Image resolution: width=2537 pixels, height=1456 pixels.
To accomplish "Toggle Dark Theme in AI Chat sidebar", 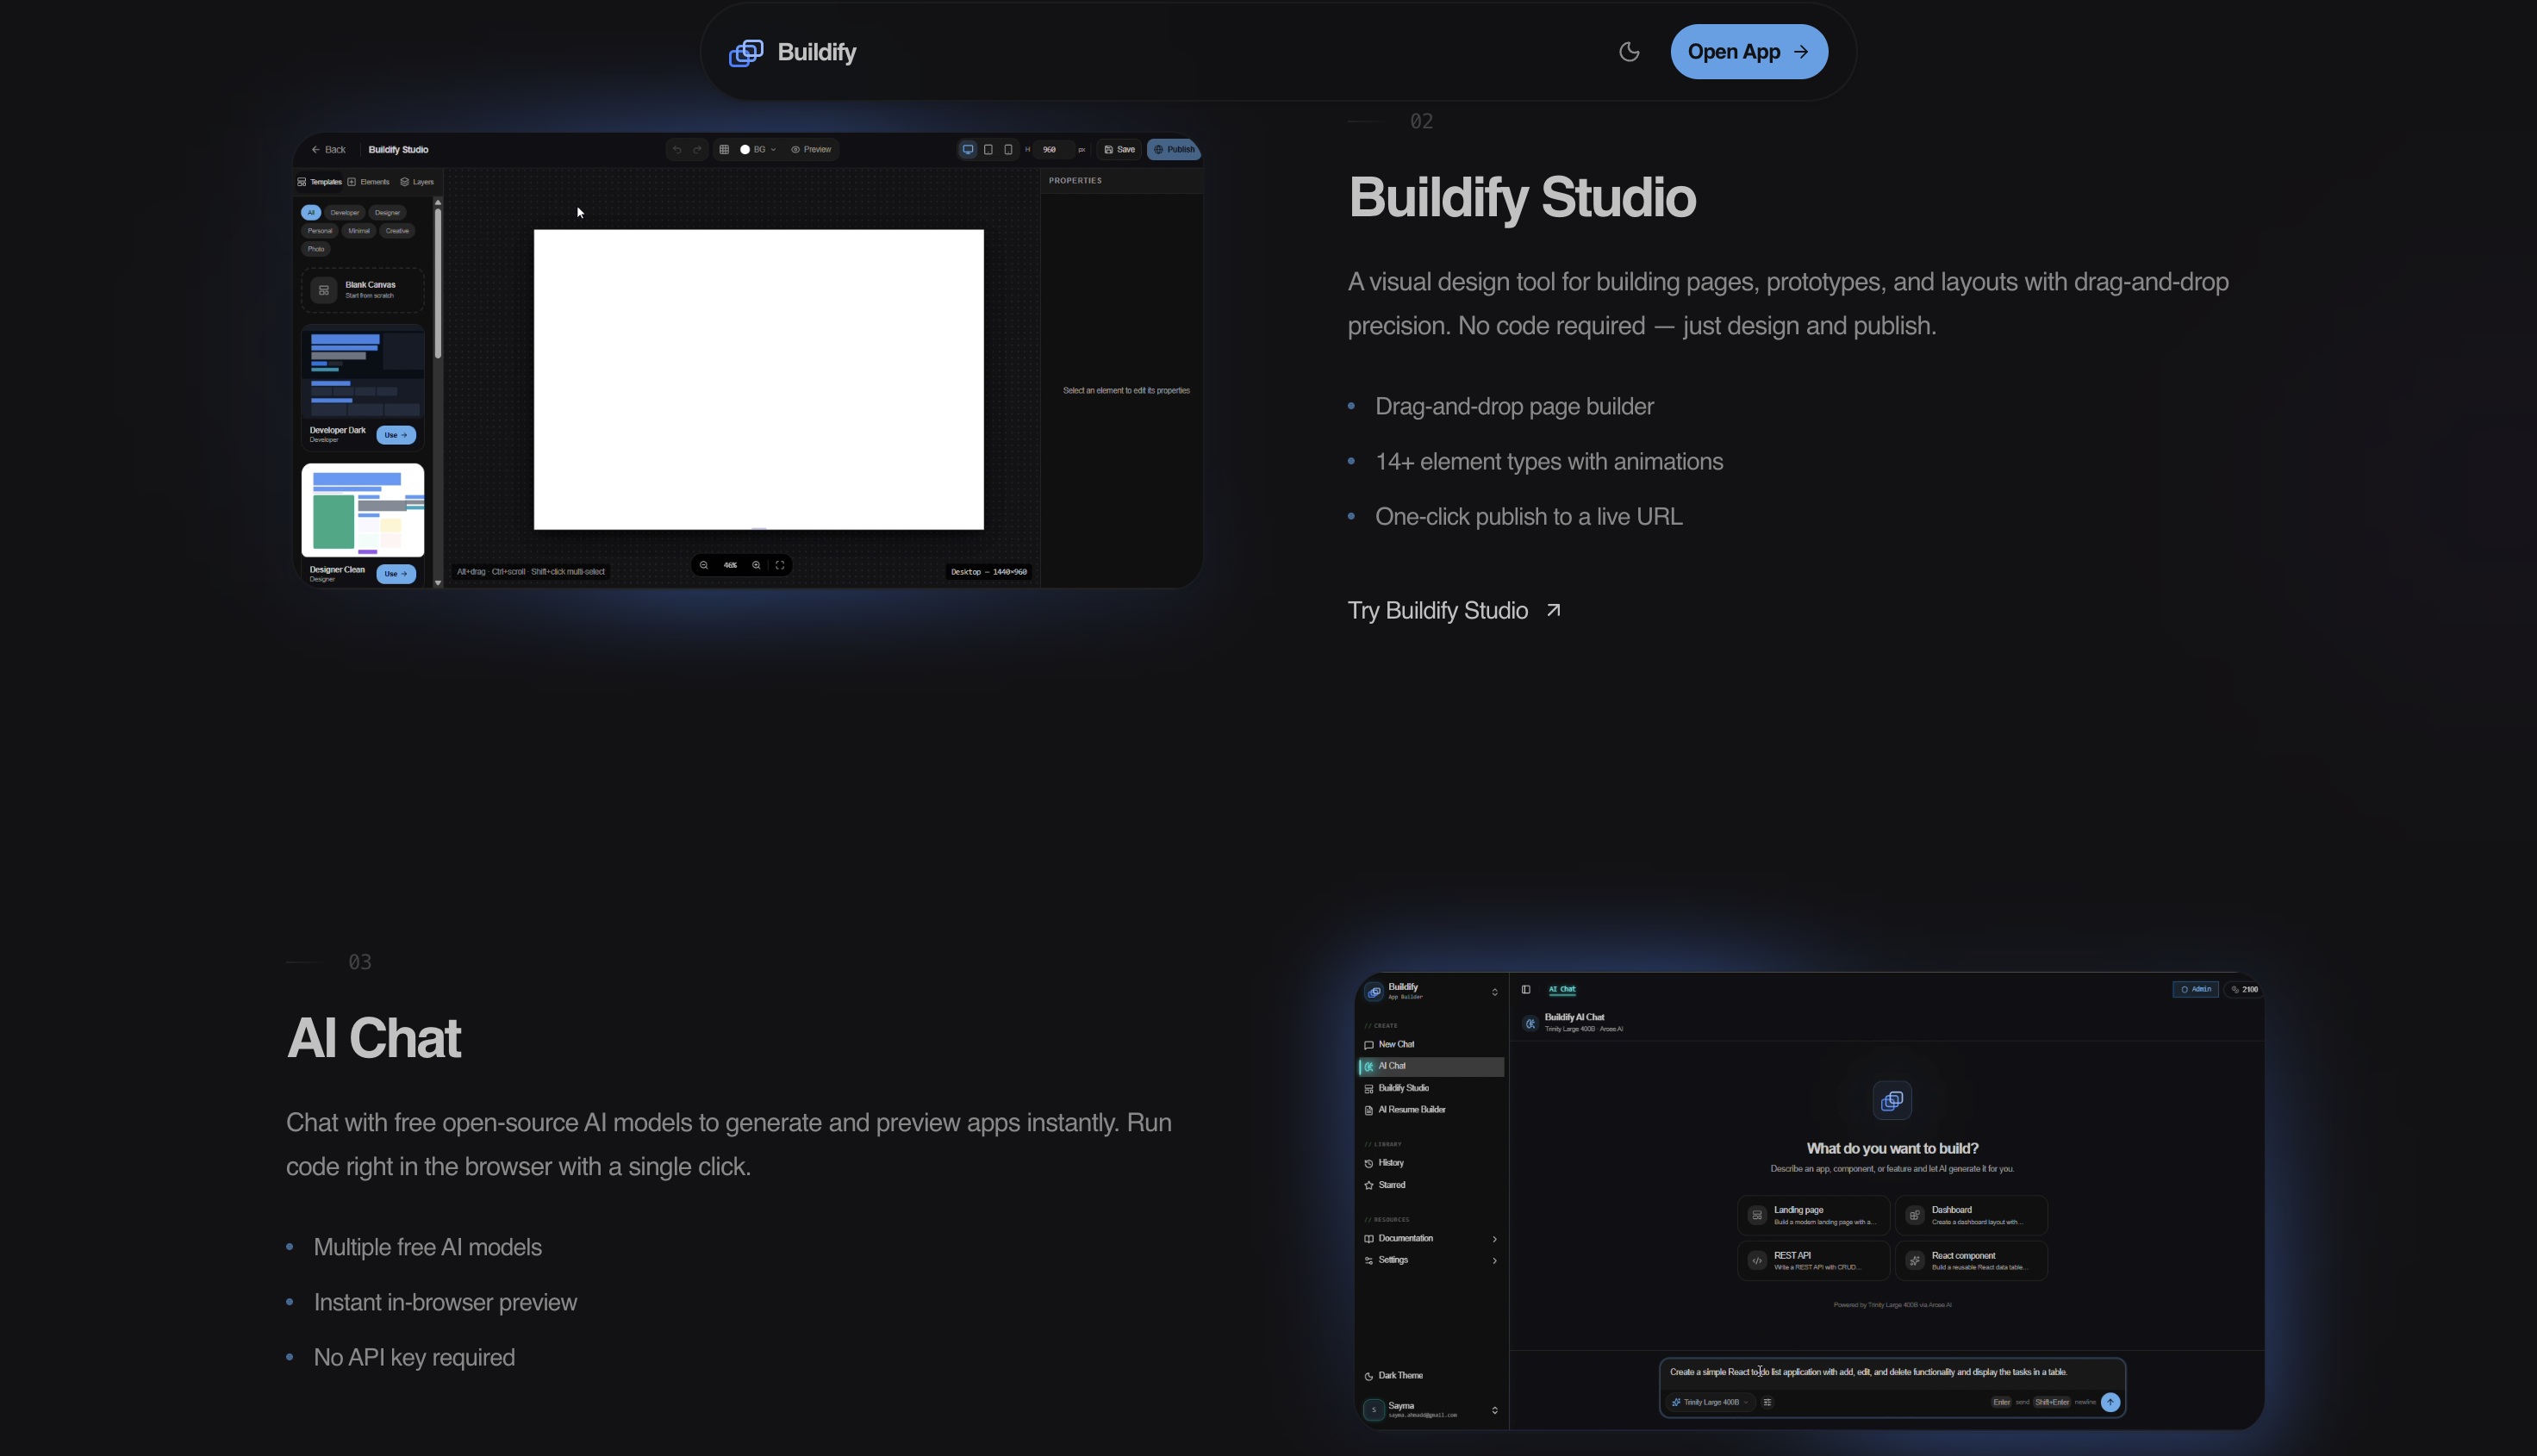I will pos(1398,1376).
